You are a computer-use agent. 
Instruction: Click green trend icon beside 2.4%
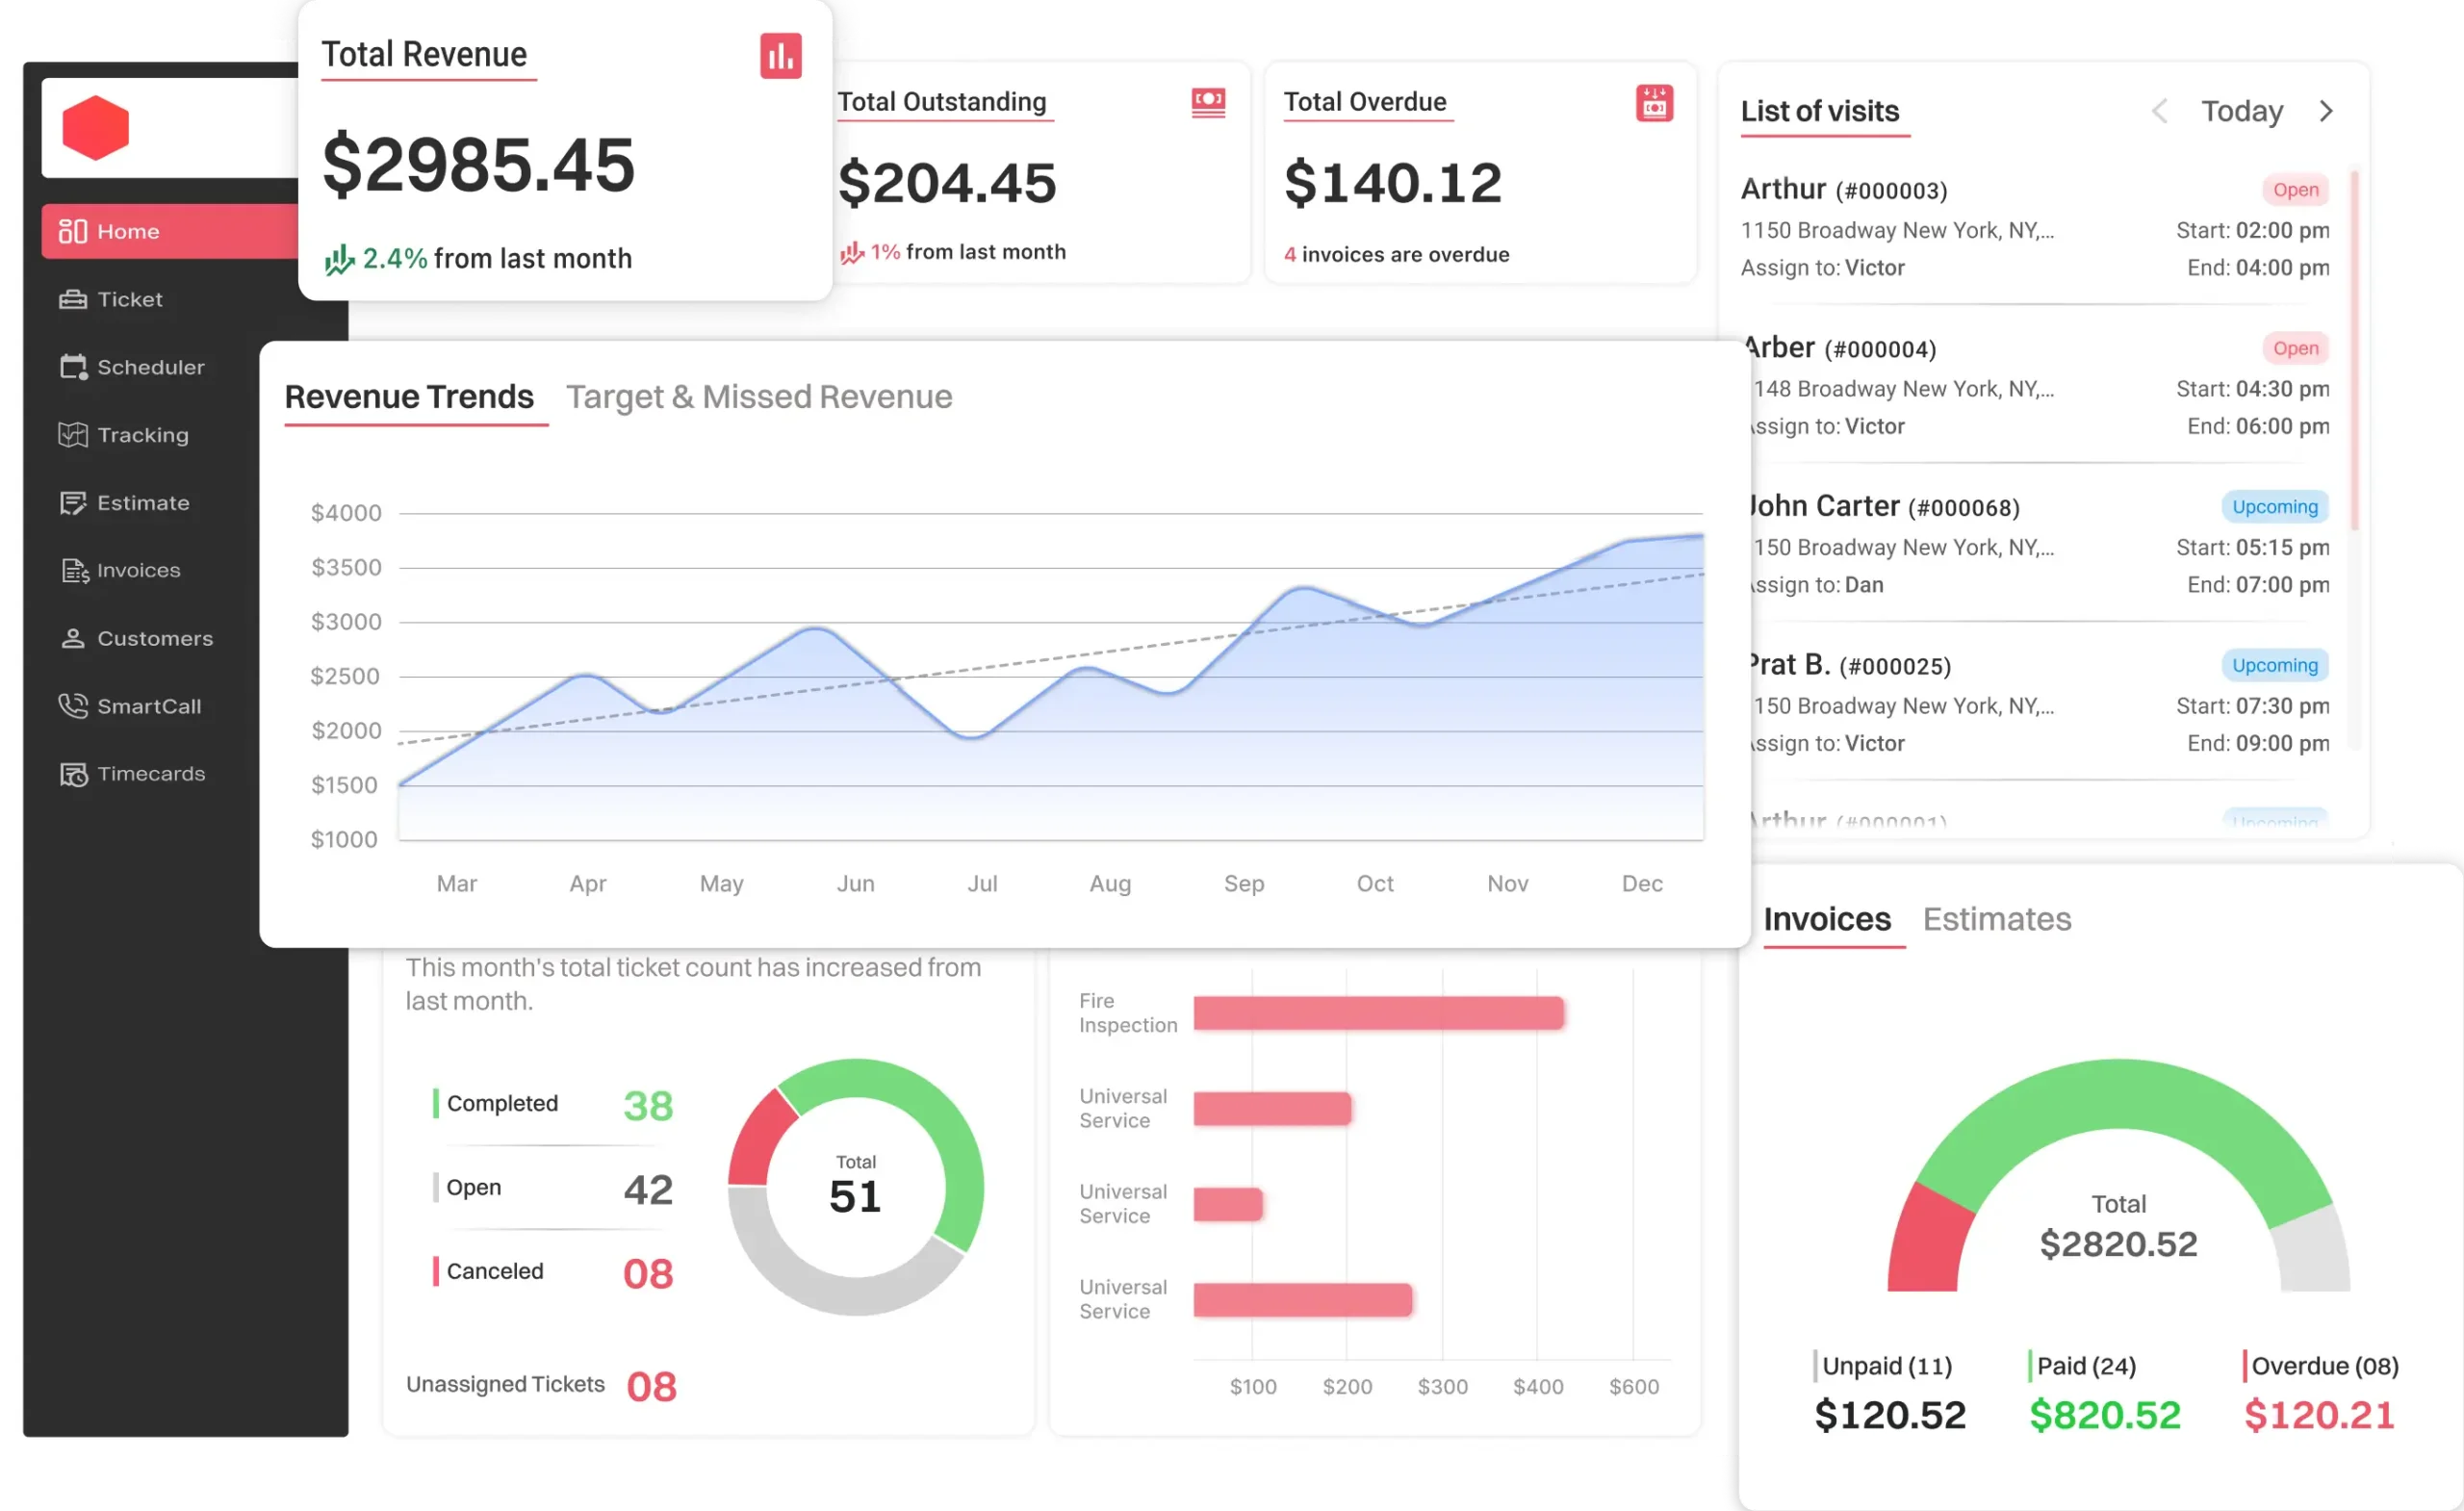(x=339, y=259)
